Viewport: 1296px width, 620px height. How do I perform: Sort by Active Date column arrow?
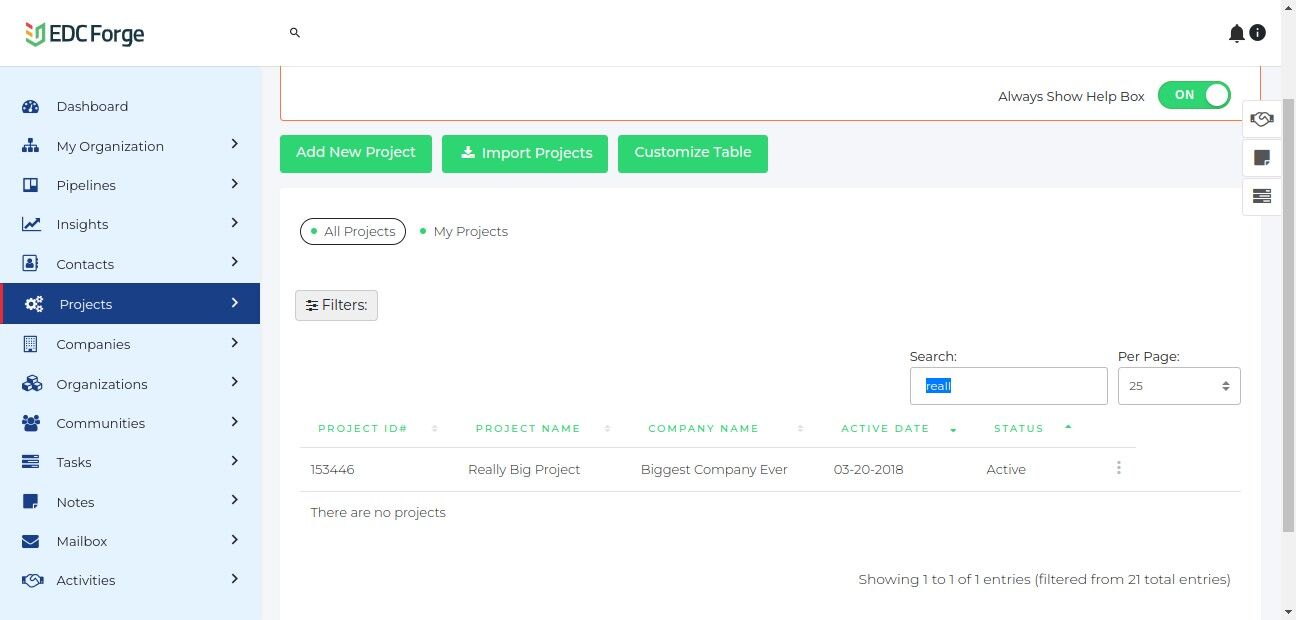pyautogui.click(x=953, y=430)
